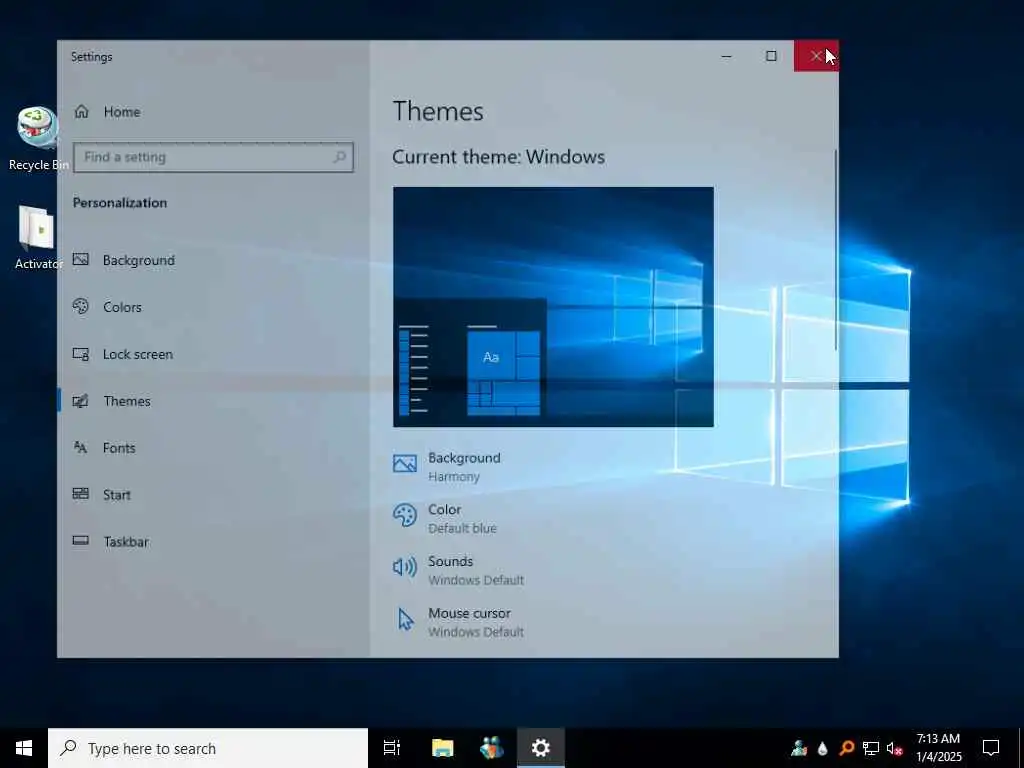The height and width of the screenshot is (768, 1024).
Task: Click the Background picture icon in sidebar
Action: (x=80, y=259)
